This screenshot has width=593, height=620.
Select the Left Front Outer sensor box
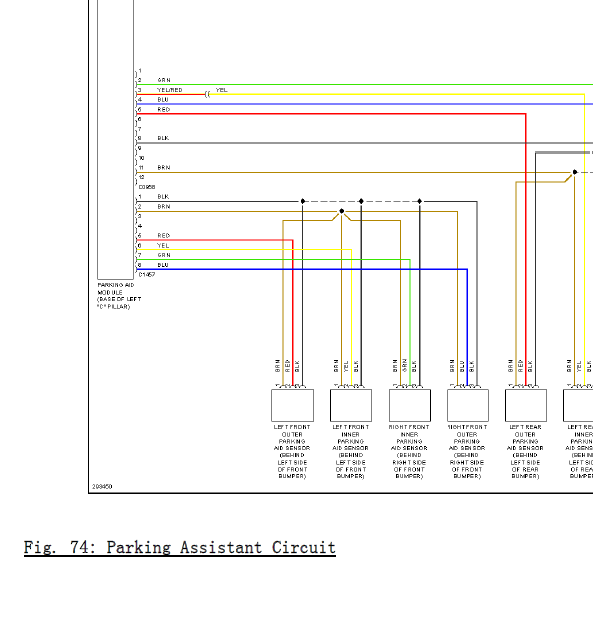[293, 405]
